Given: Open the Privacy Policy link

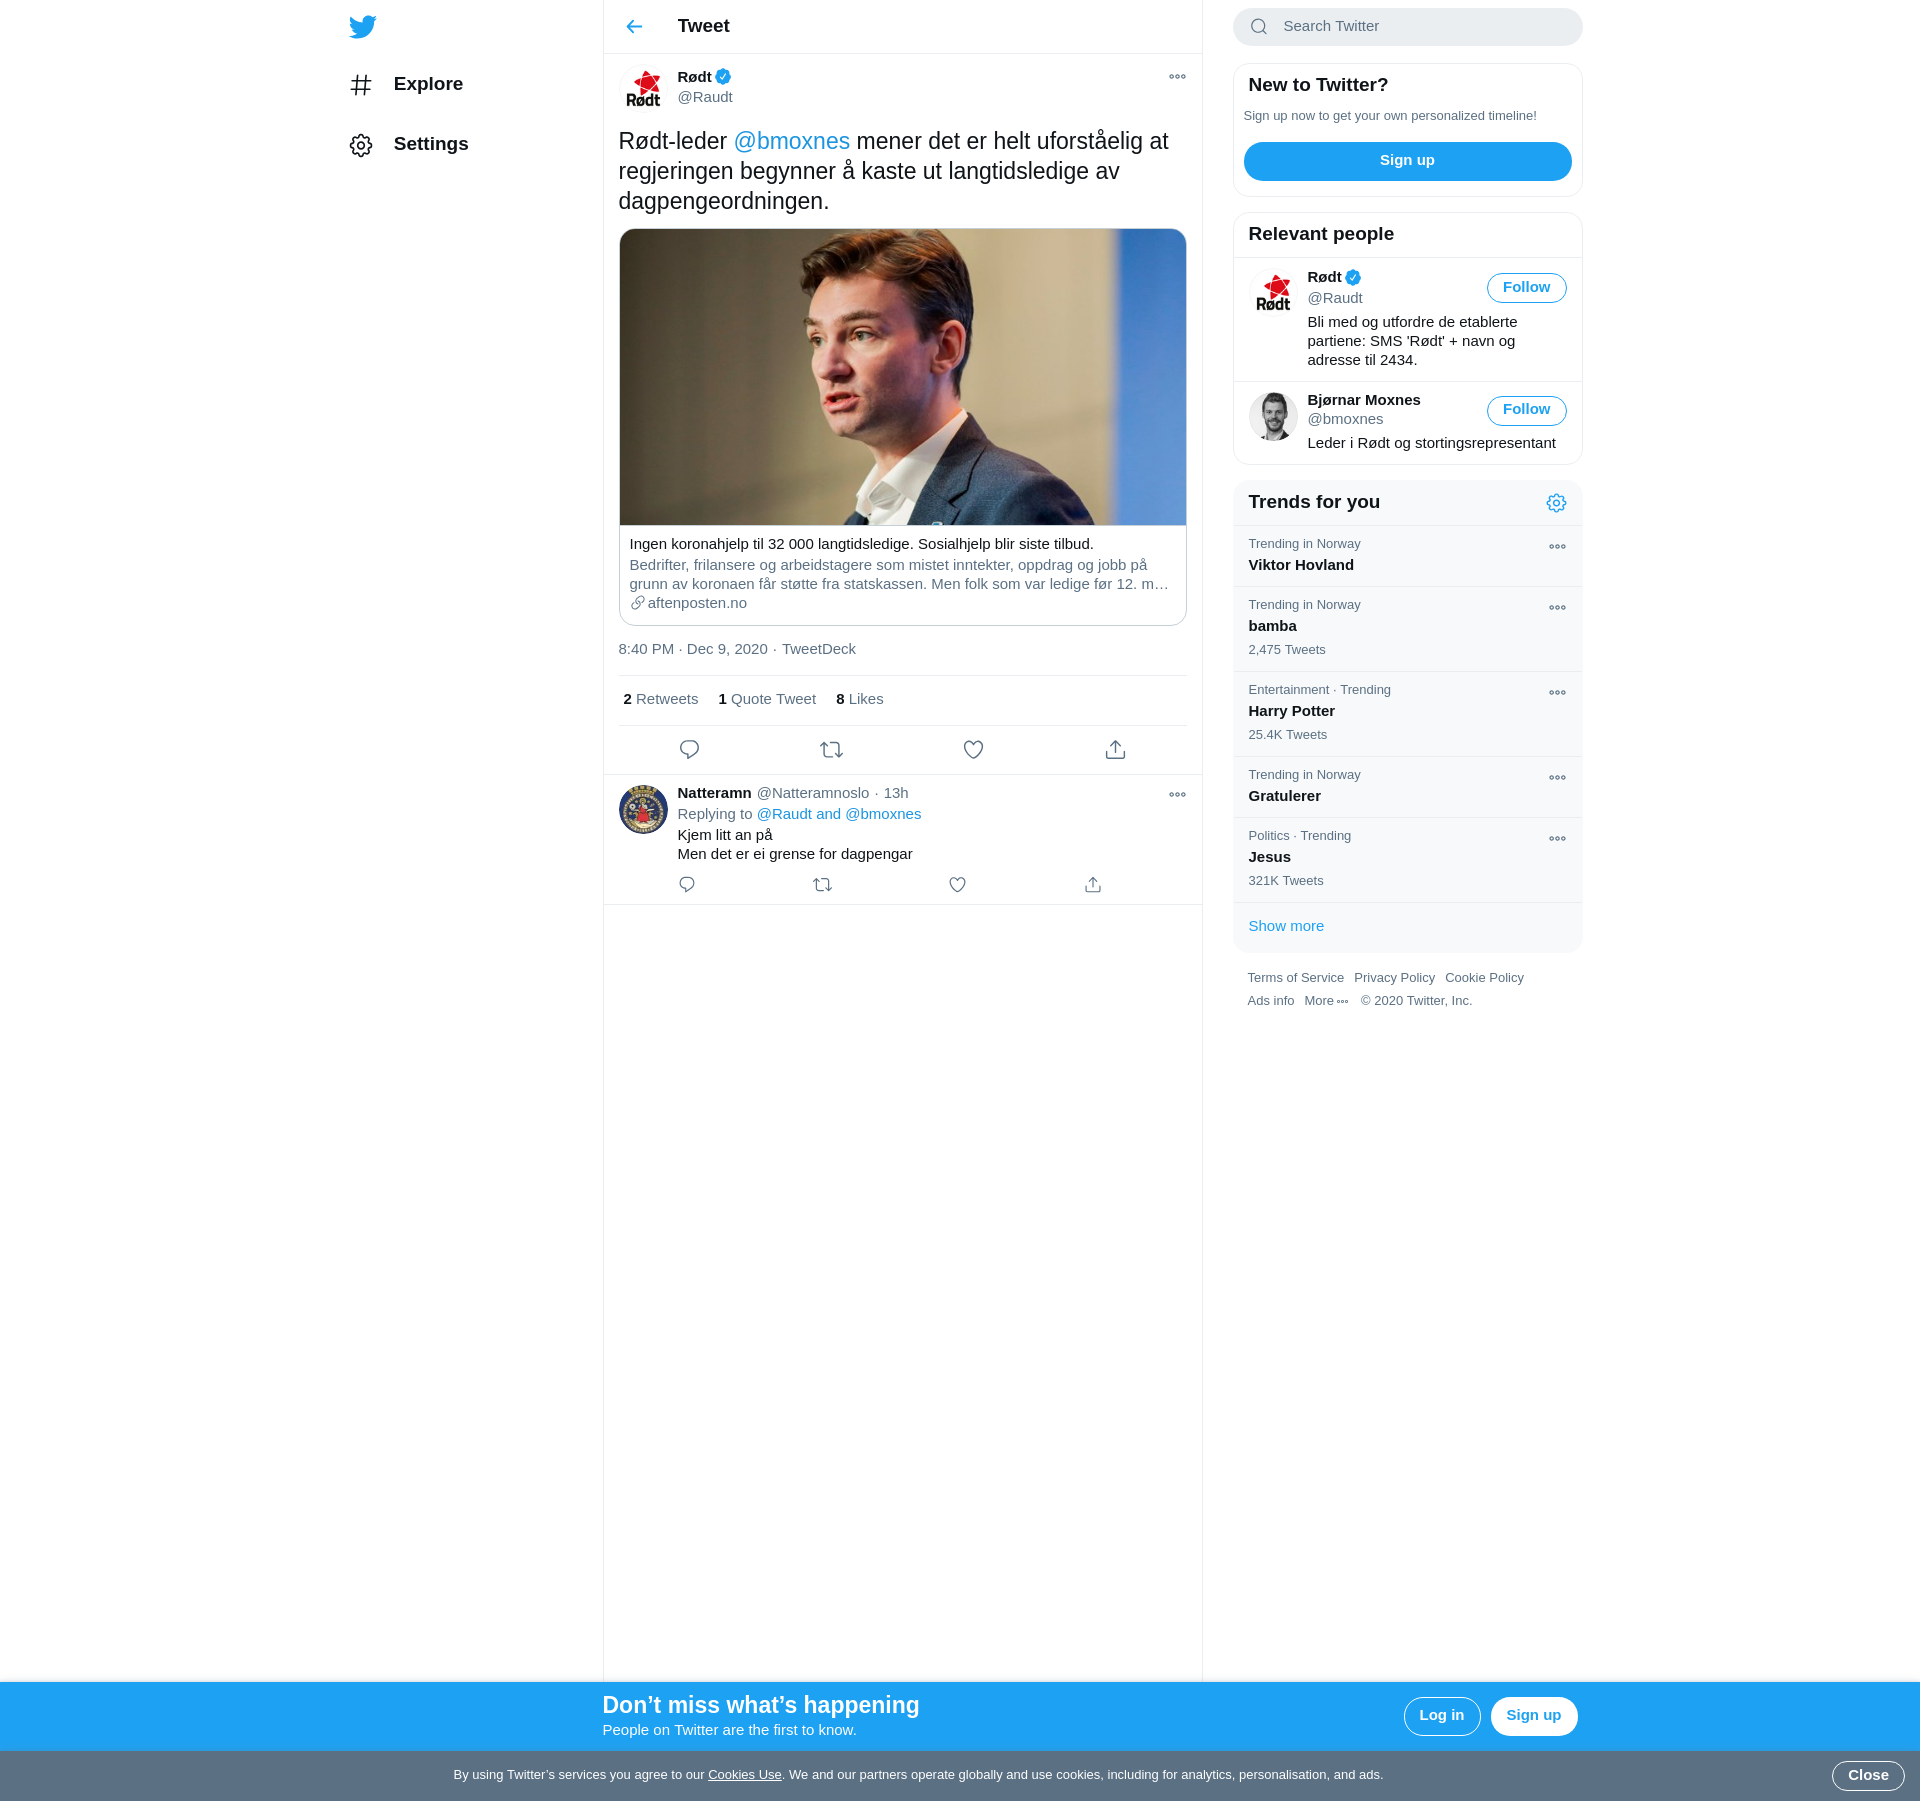Looking at the screenshot, I should pos(1394,978).
